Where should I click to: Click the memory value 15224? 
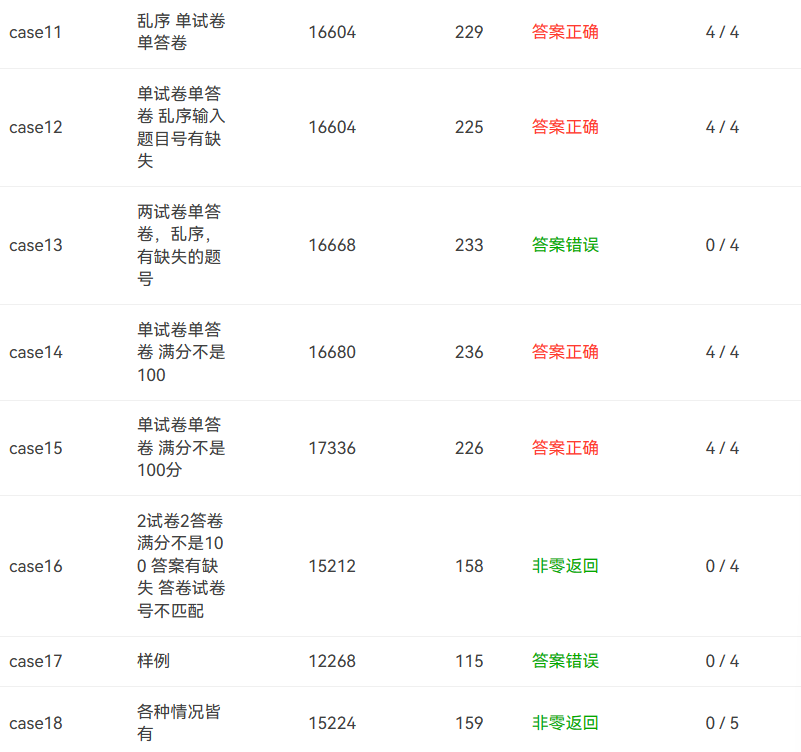tap(332, 723)
